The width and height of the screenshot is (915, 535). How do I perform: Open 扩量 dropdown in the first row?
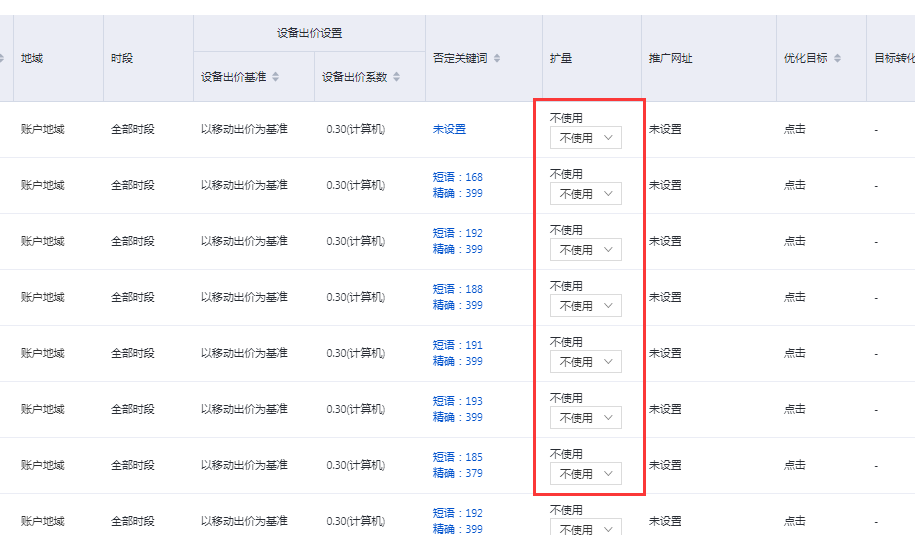coord(586,138)
